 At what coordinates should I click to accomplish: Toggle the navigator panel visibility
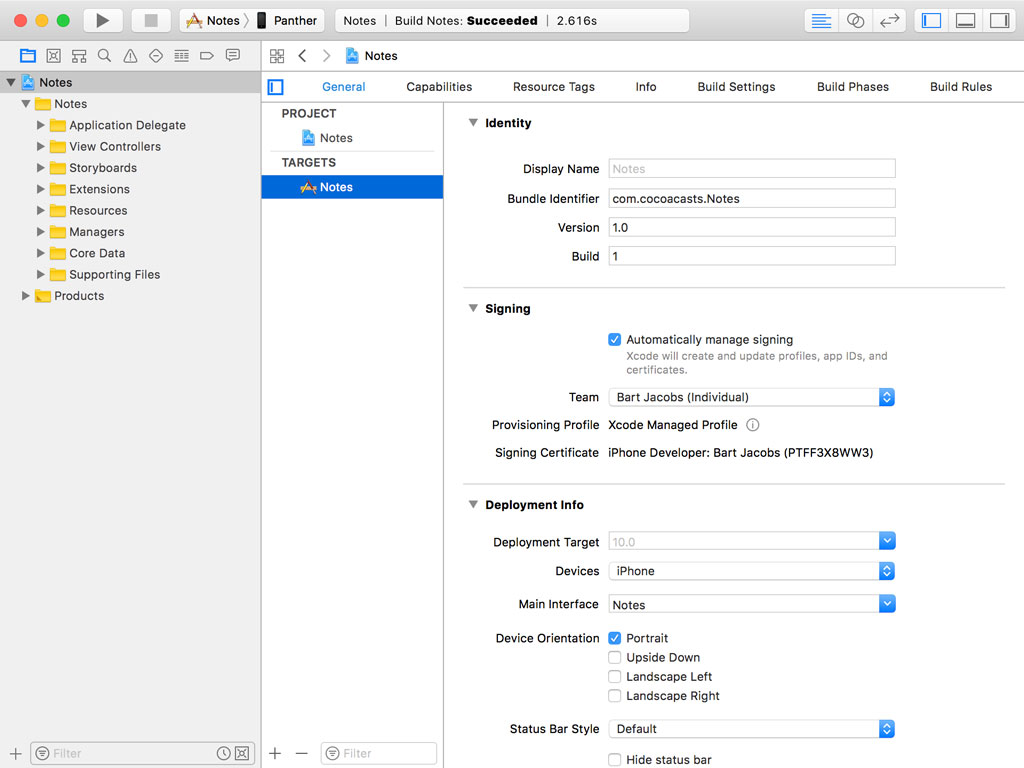pyautogui.click(x=931, y=21)
